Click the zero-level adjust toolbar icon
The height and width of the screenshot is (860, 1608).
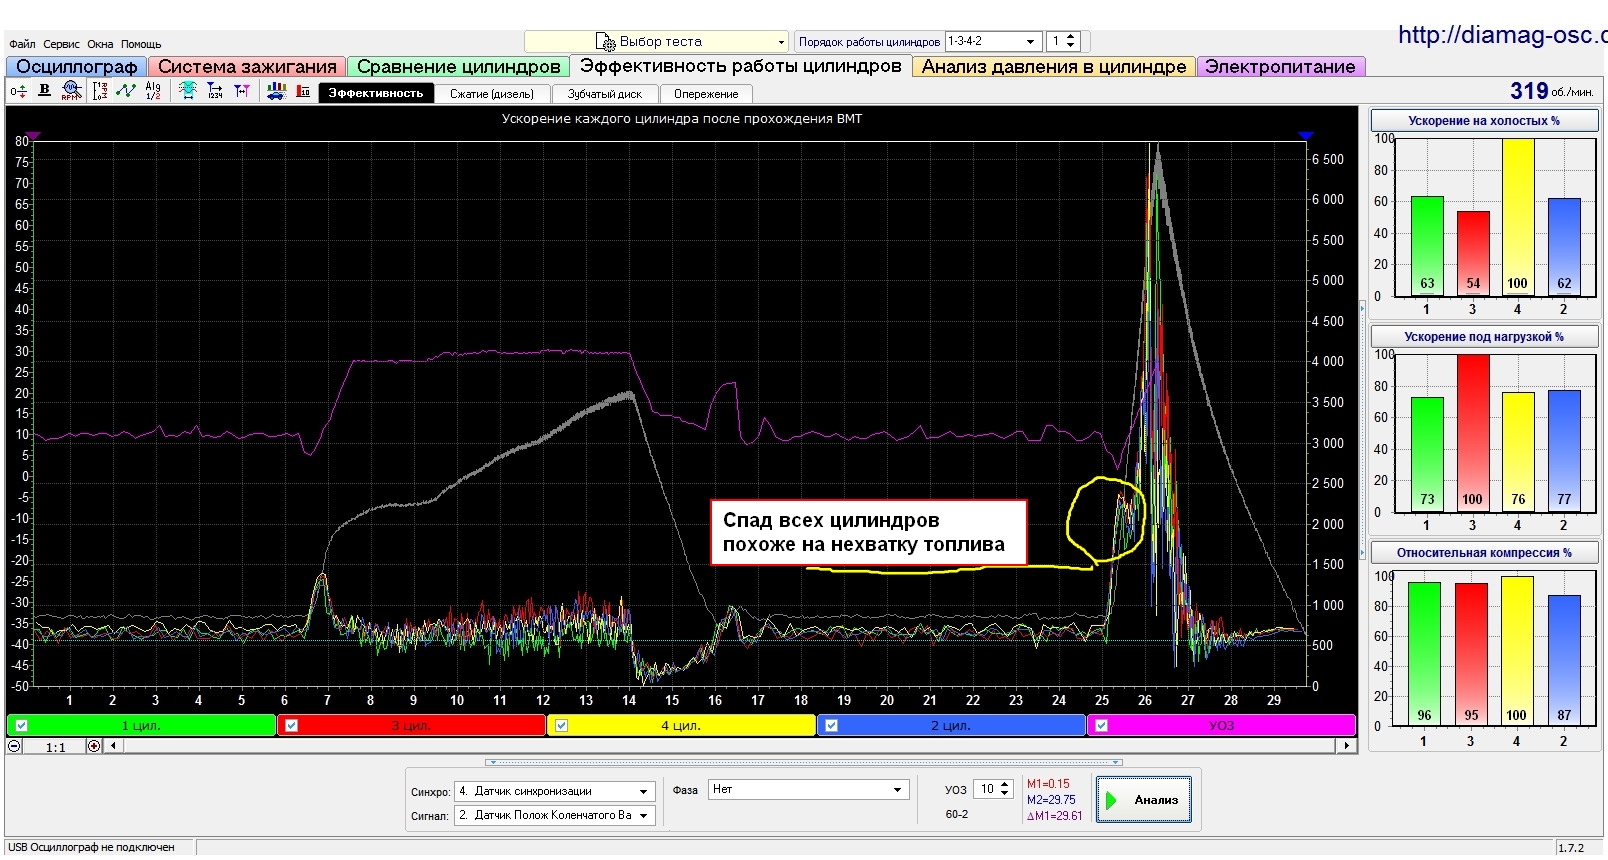pos(18,91)
